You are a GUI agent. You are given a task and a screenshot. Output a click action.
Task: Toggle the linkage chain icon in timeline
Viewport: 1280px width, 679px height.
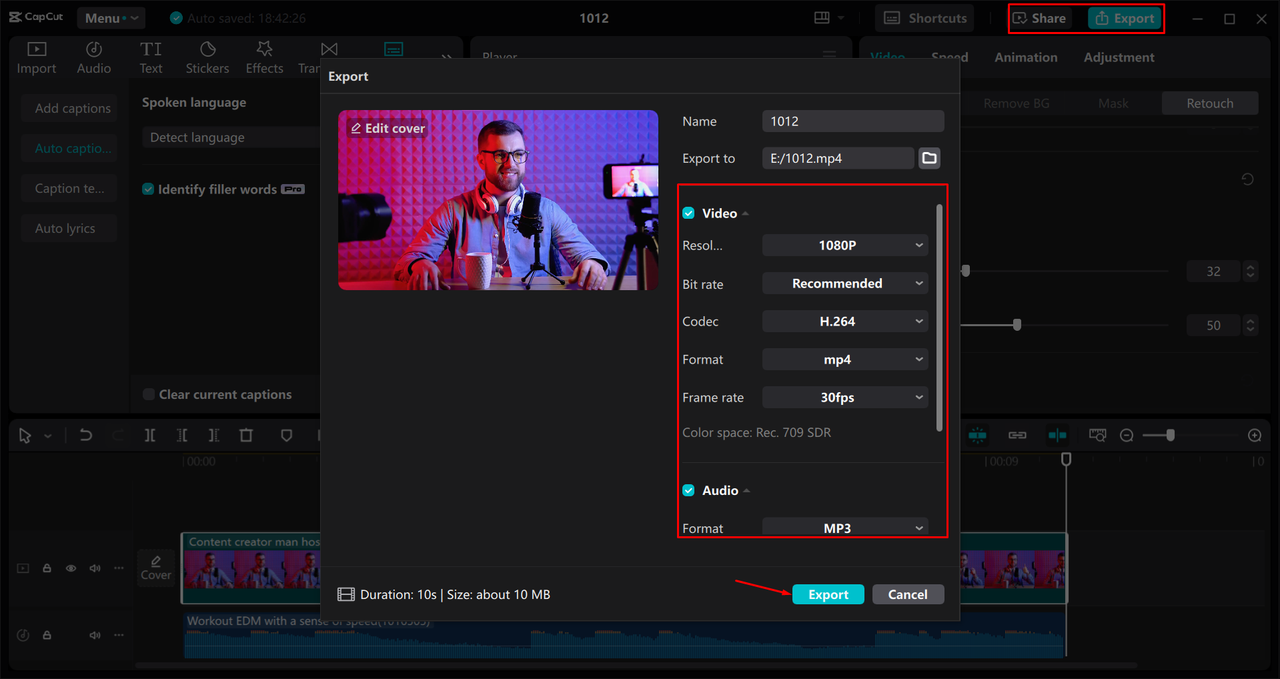coord(1017,435)
